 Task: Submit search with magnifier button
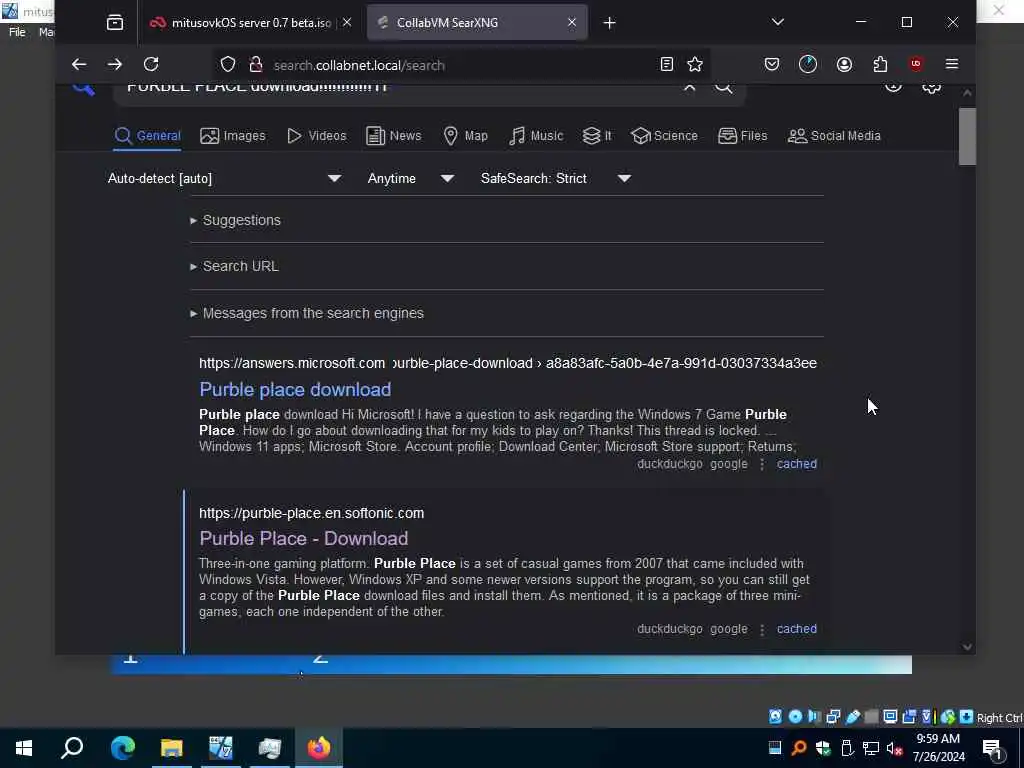(724, 87)
